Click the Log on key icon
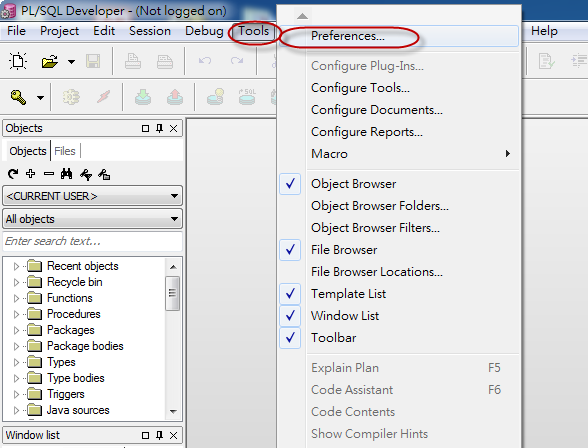The height and width of the screenshot is (448, 588). coord(18,97)
